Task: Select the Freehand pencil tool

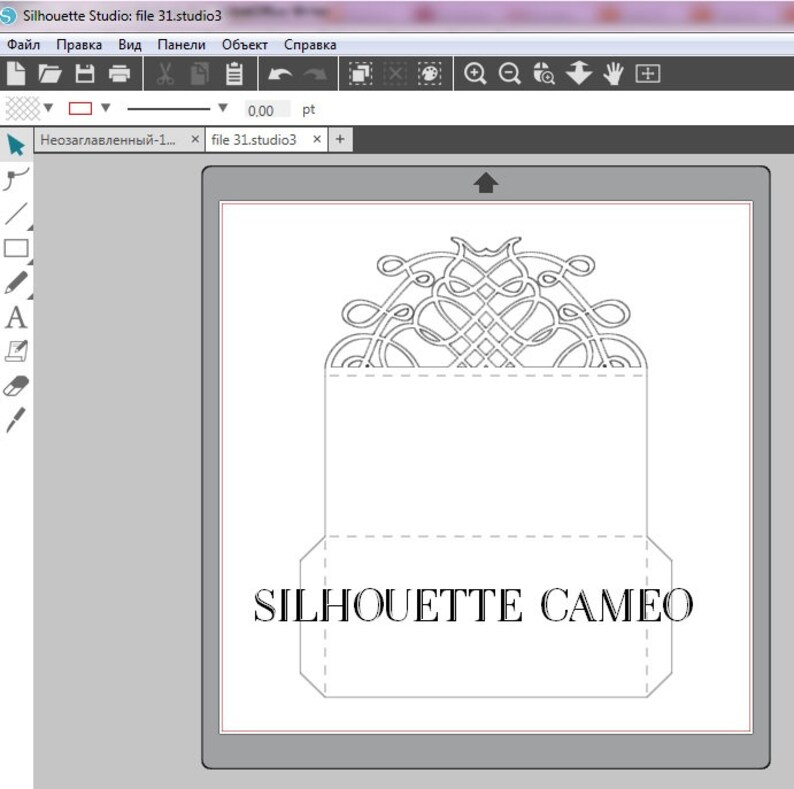Action: pyautogui.click(x=16, y=283)
